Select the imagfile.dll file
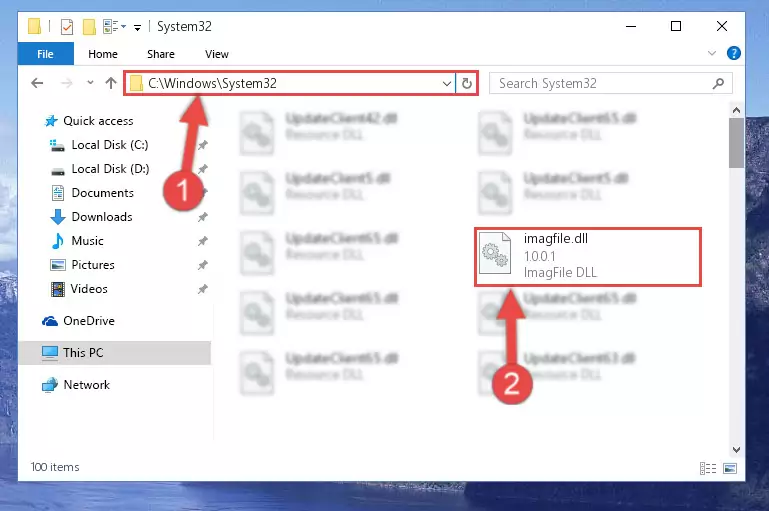The image size is (769, 511). [588, 256]
